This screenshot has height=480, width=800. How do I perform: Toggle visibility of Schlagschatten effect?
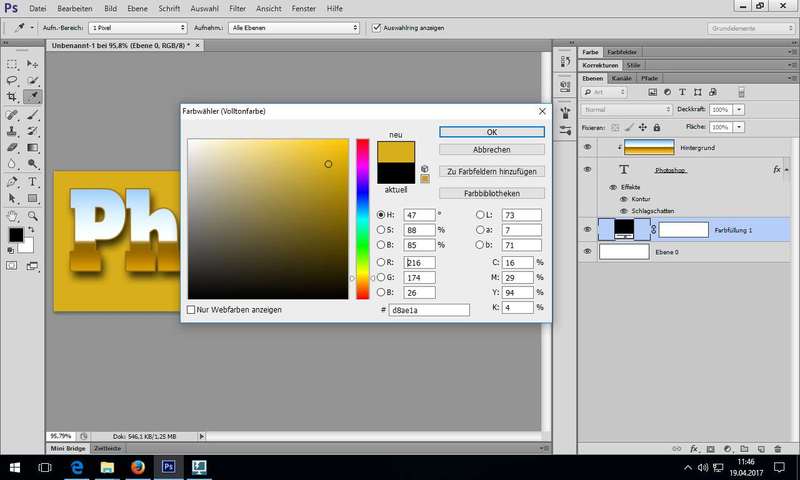pos(623,211)
